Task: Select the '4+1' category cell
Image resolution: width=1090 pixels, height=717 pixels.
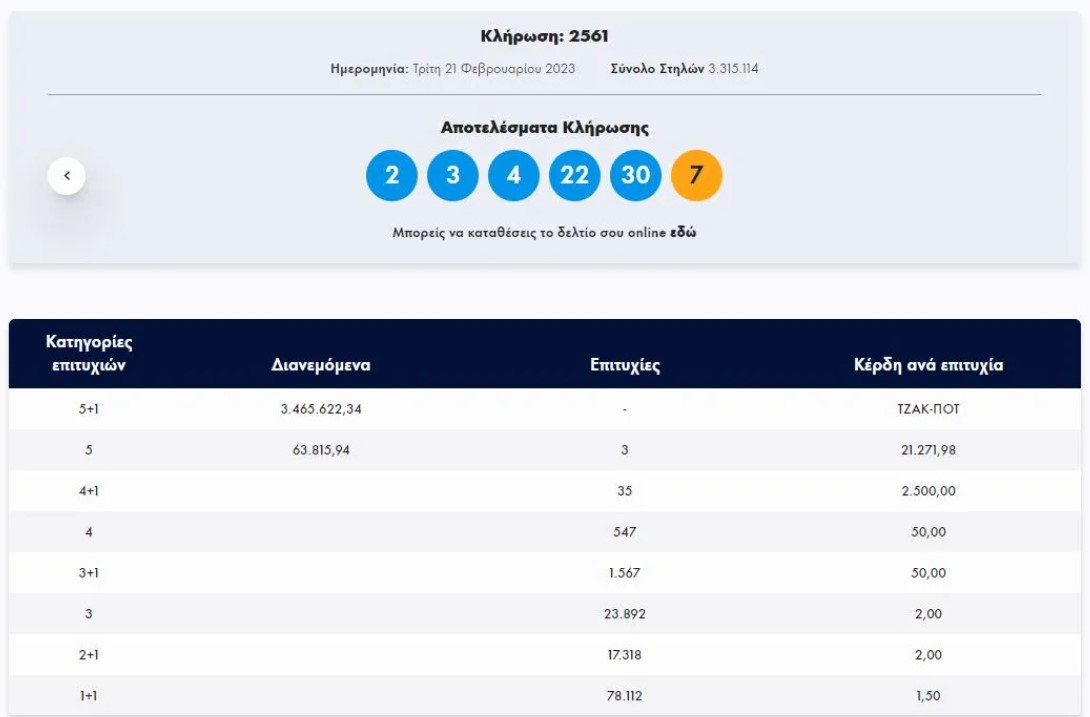Action: pos(89,491)
